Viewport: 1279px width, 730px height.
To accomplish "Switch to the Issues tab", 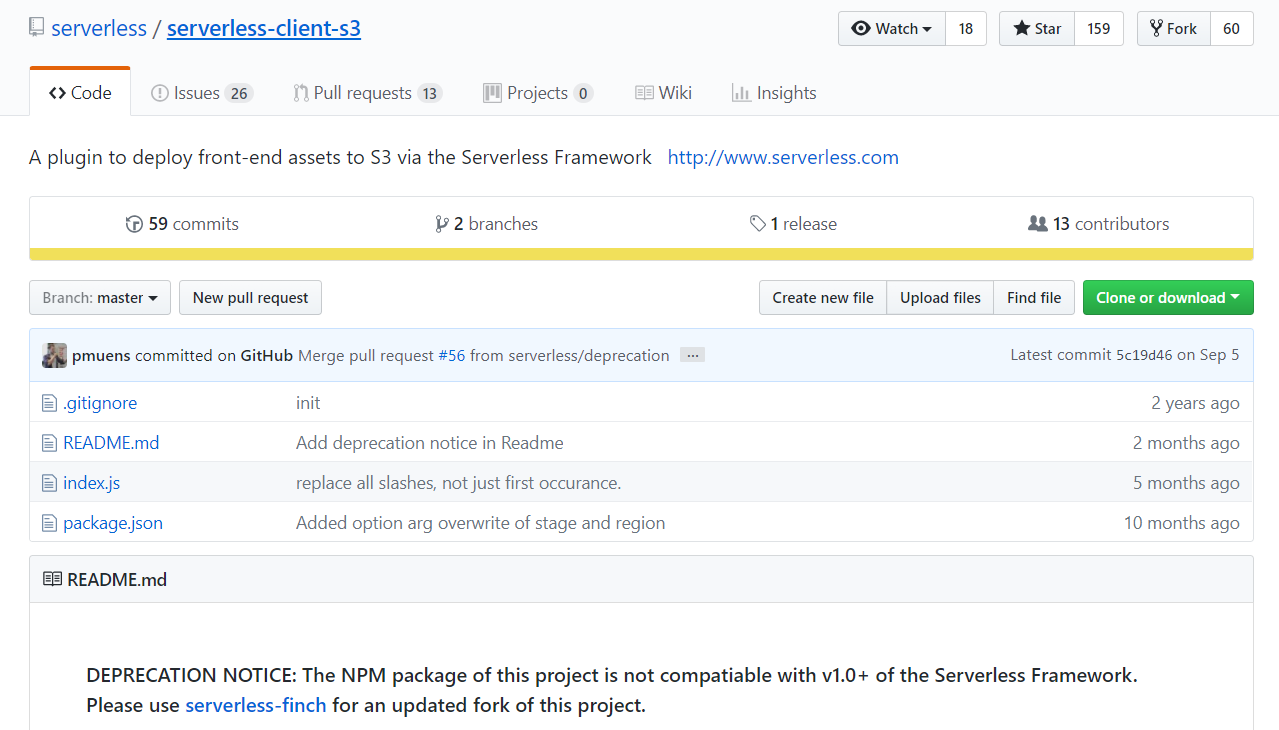I will tap(202, 93).
